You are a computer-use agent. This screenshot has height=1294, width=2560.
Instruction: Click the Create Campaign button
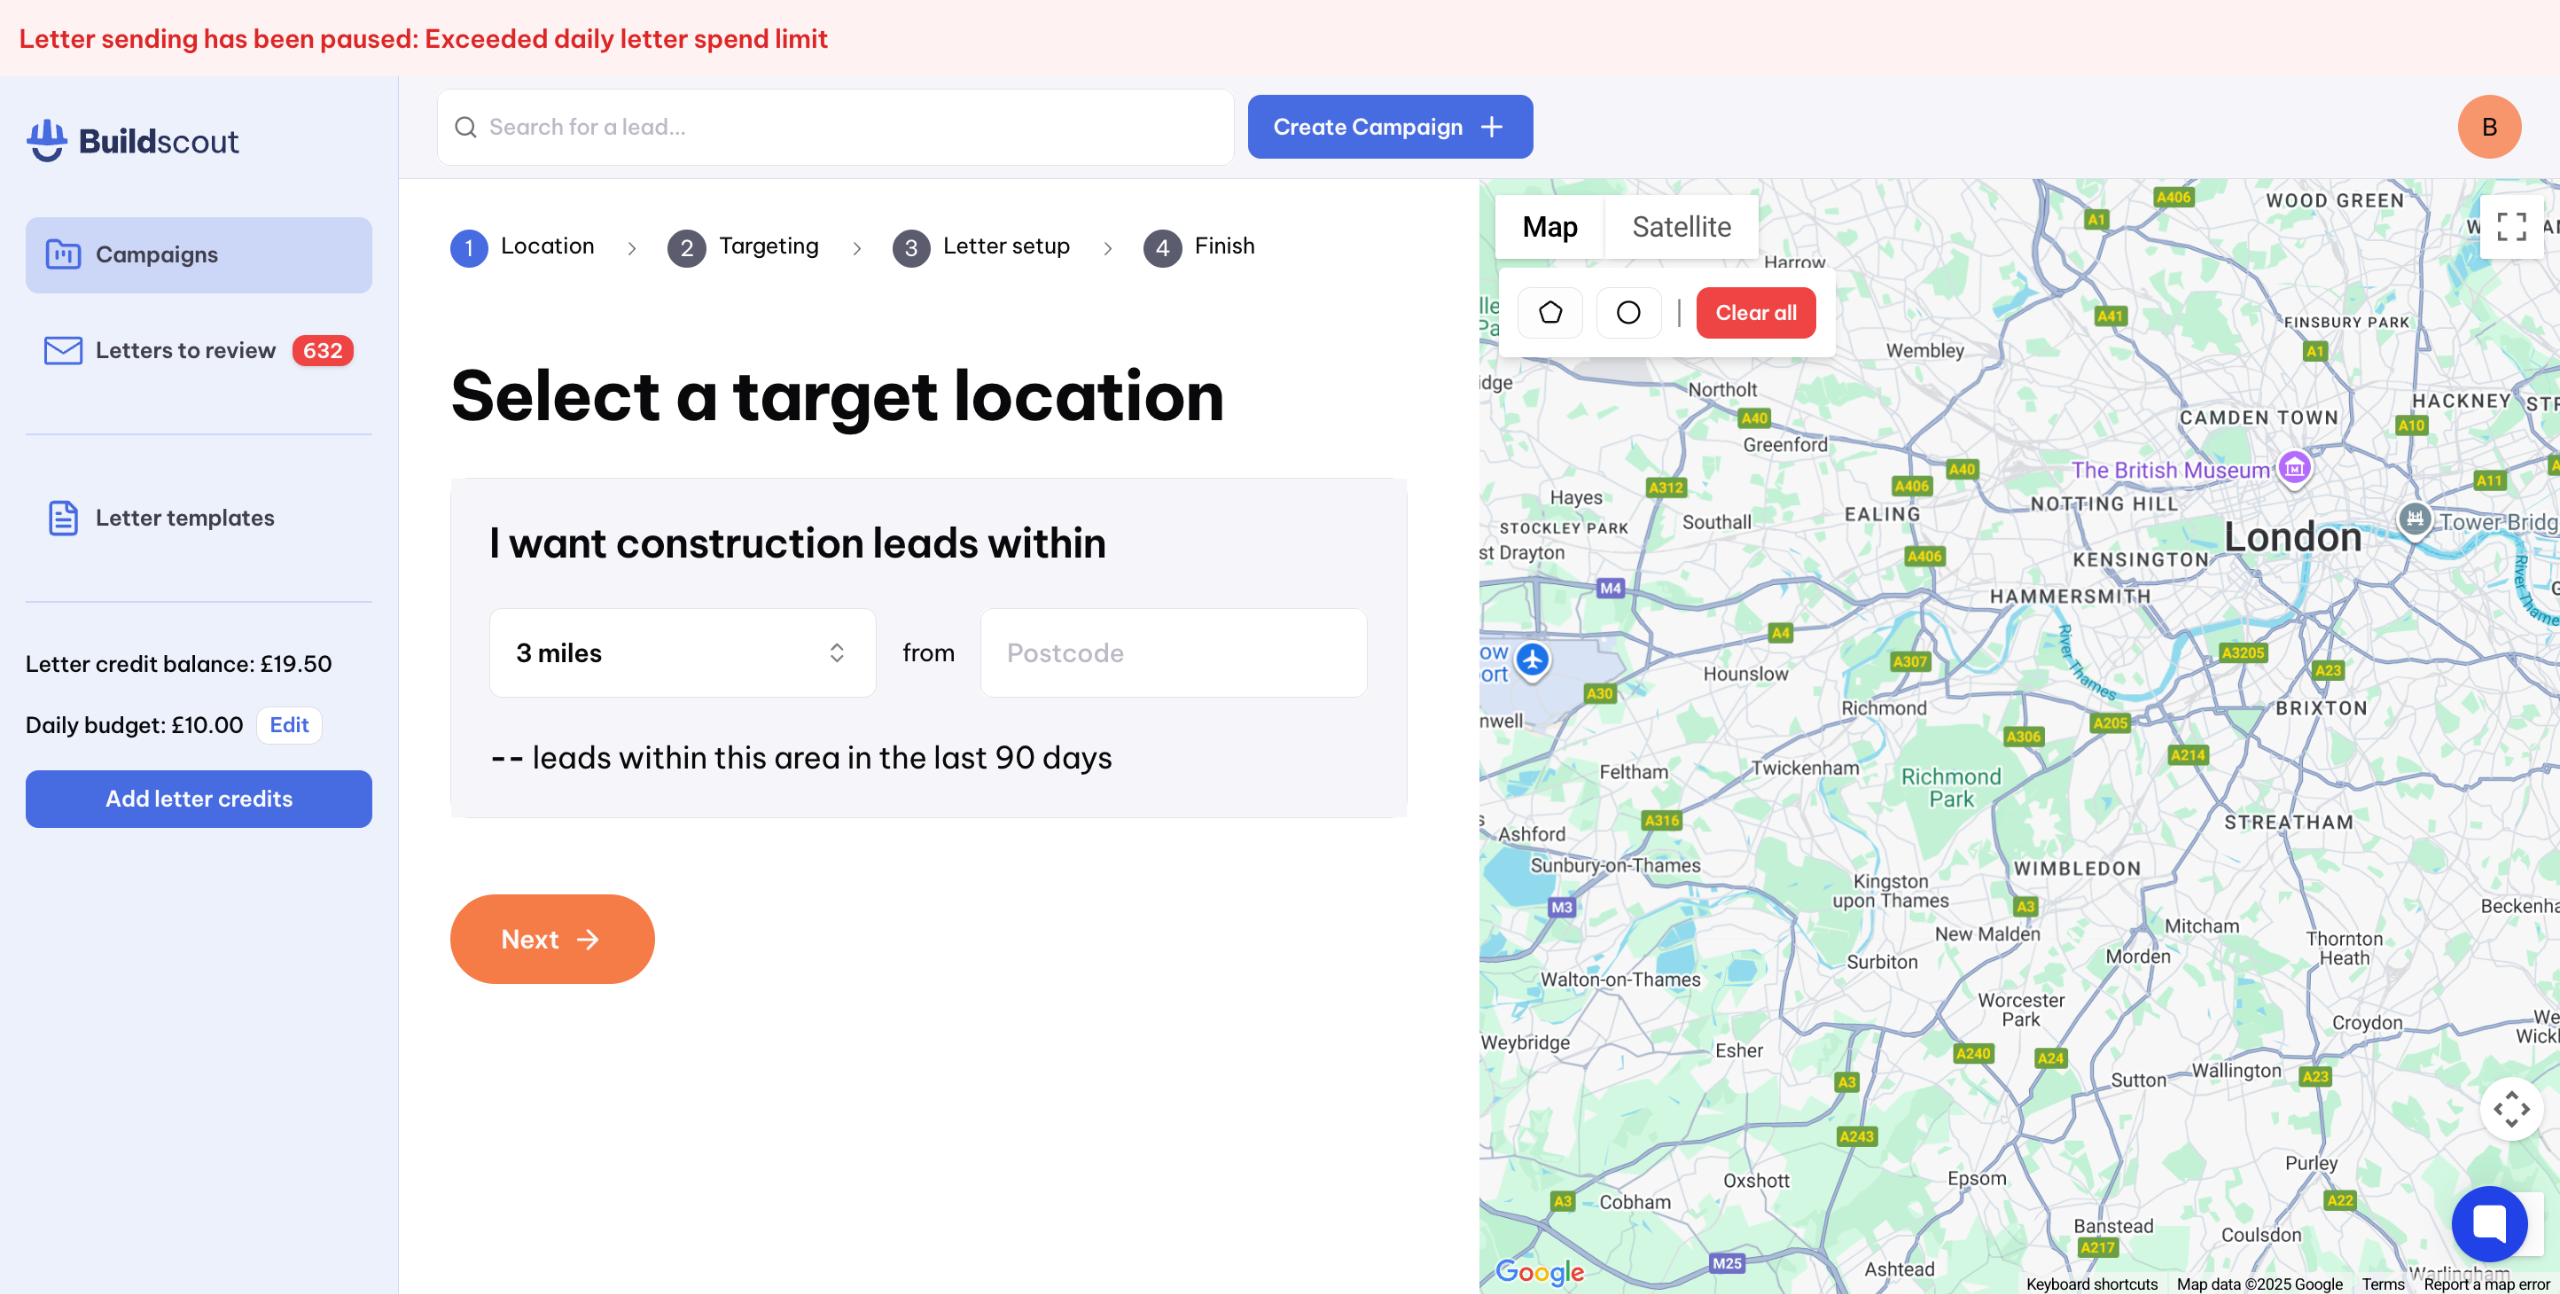pos(1390,127)
